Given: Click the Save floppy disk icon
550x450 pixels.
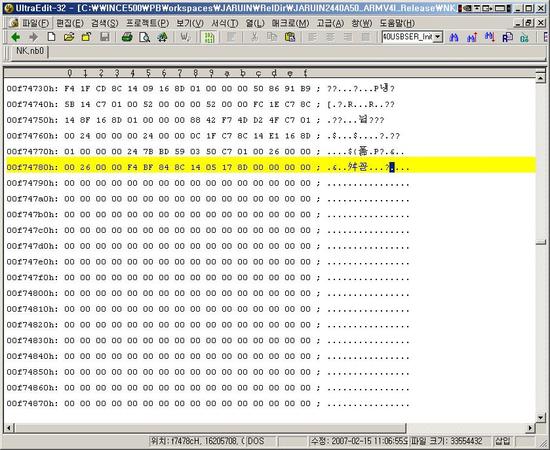Looking at the screenshot, I should click(105, 37).
